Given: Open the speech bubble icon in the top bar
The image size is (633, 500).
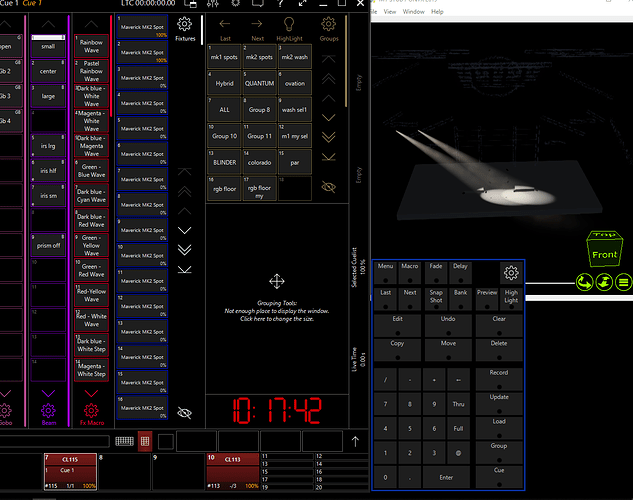Looking at the screenshot, I should (258, 4).
